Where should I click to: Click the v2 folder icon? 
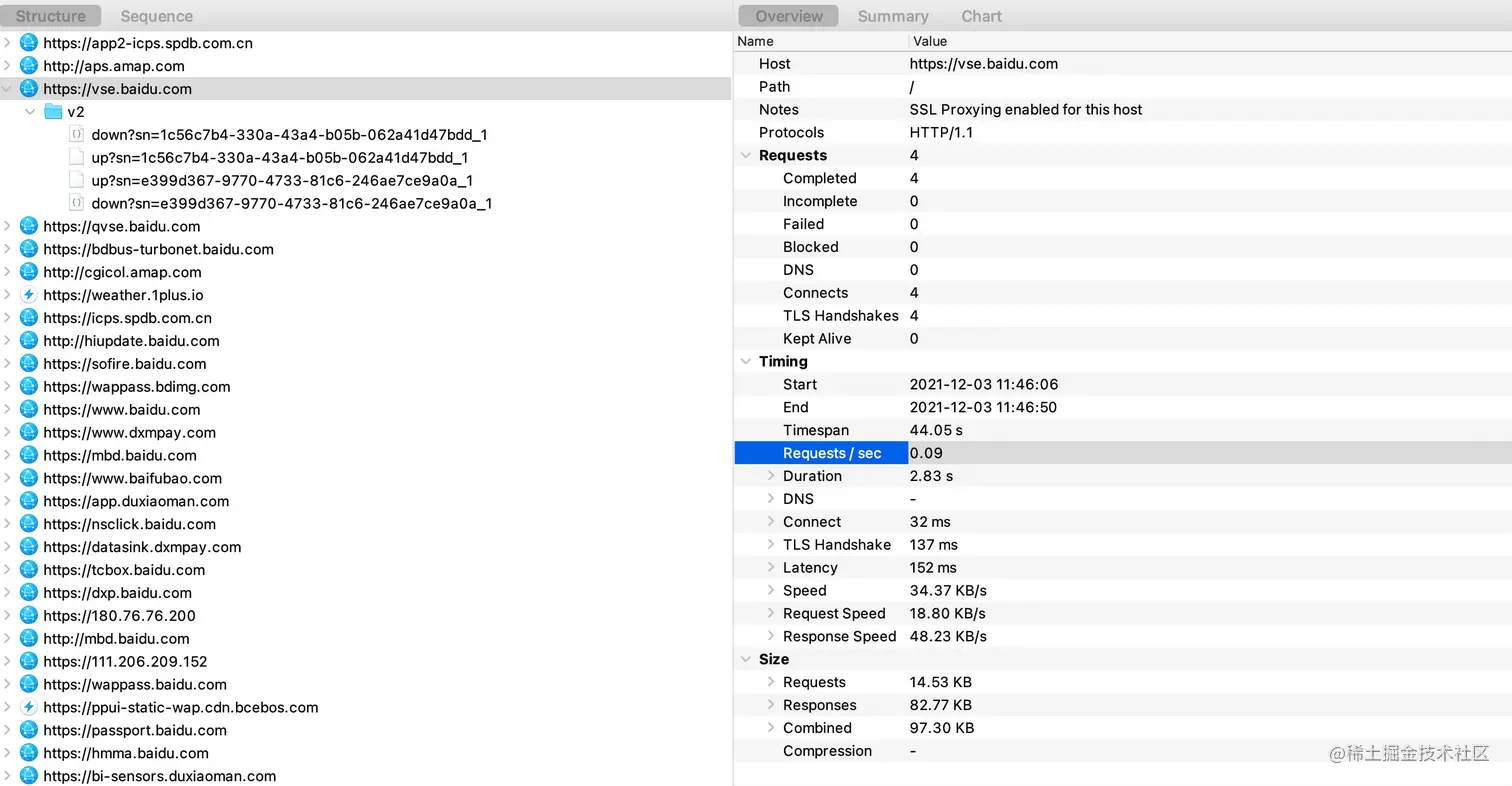pos(53,112)
